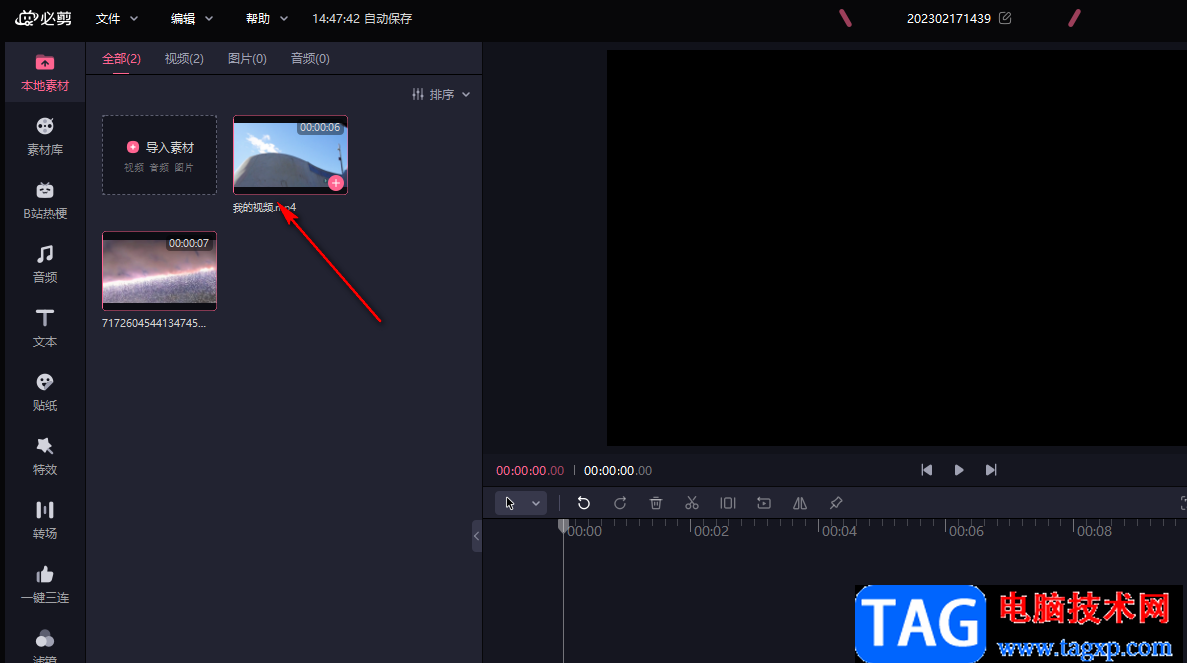Open the 贴纸 stickers panel
This screenshot has height=663, width=1187.
pyautogui.click(x=45, y=392)
